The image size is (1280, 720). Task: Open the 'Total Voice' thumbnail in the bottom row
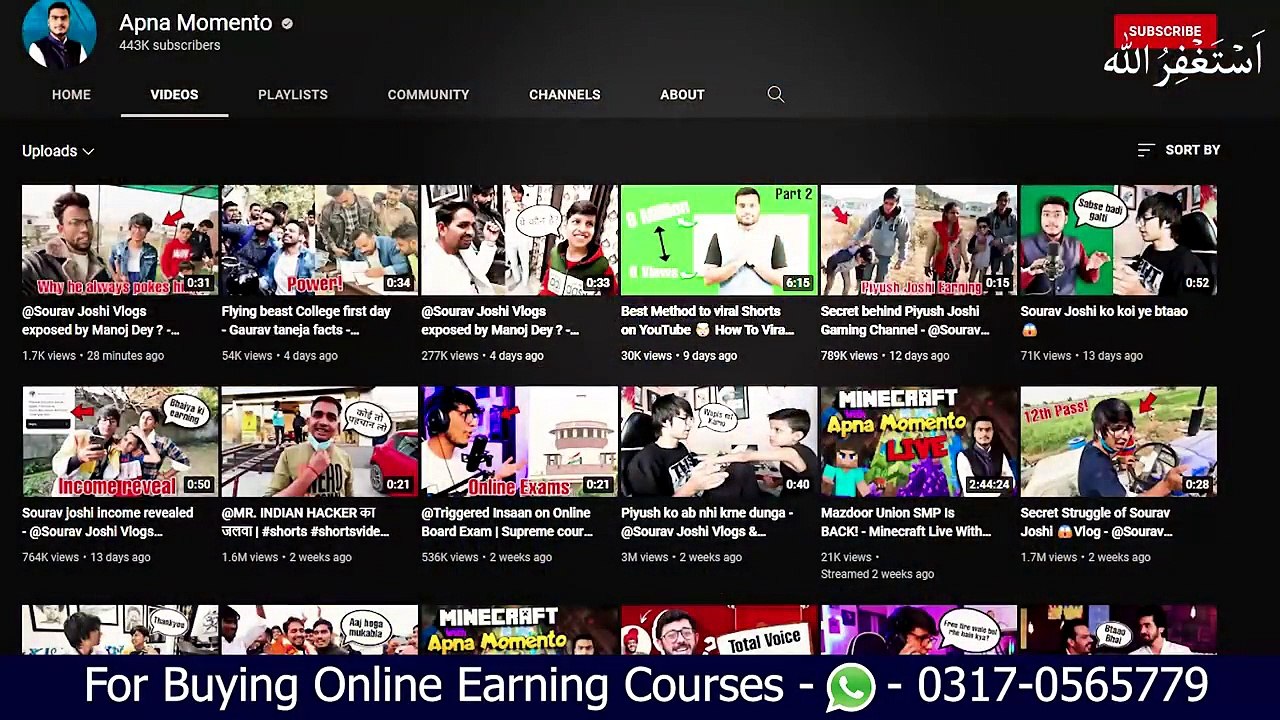click(719, 630)
